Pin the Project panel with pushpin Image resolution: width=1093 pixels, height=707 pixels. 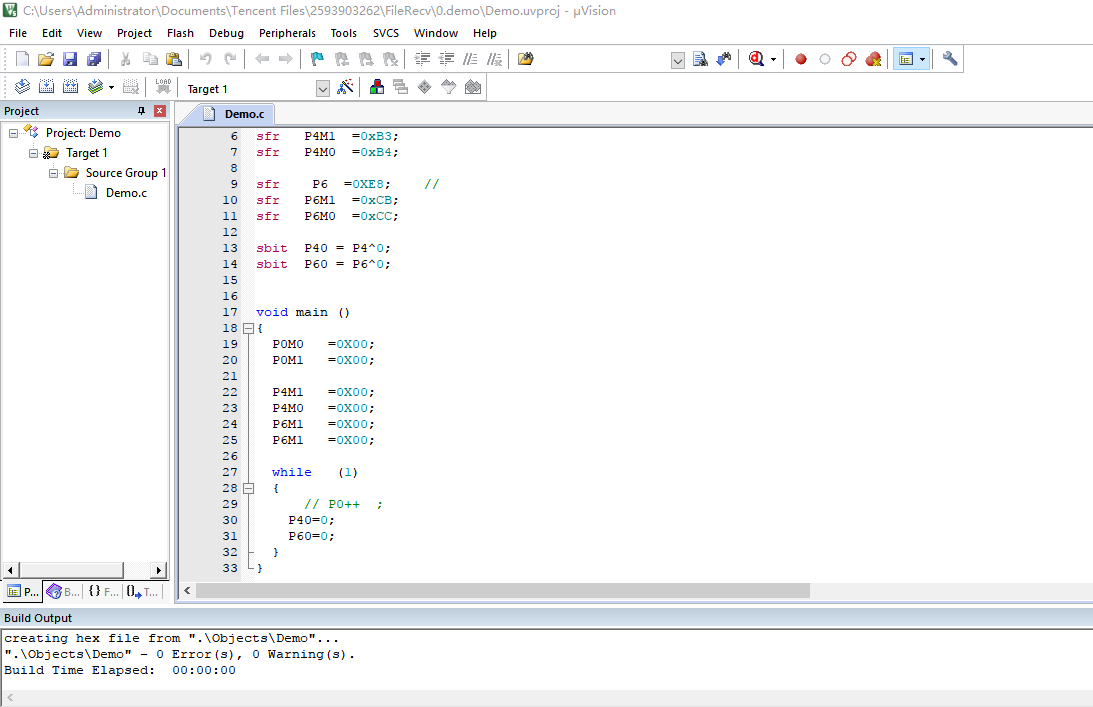click(x=142, y=111)
